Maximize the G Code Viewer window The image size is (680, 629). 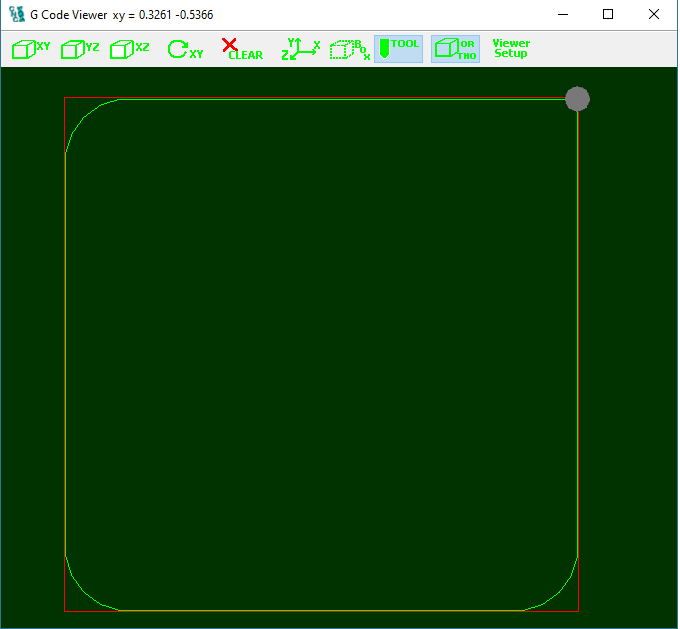pos(608,15)
